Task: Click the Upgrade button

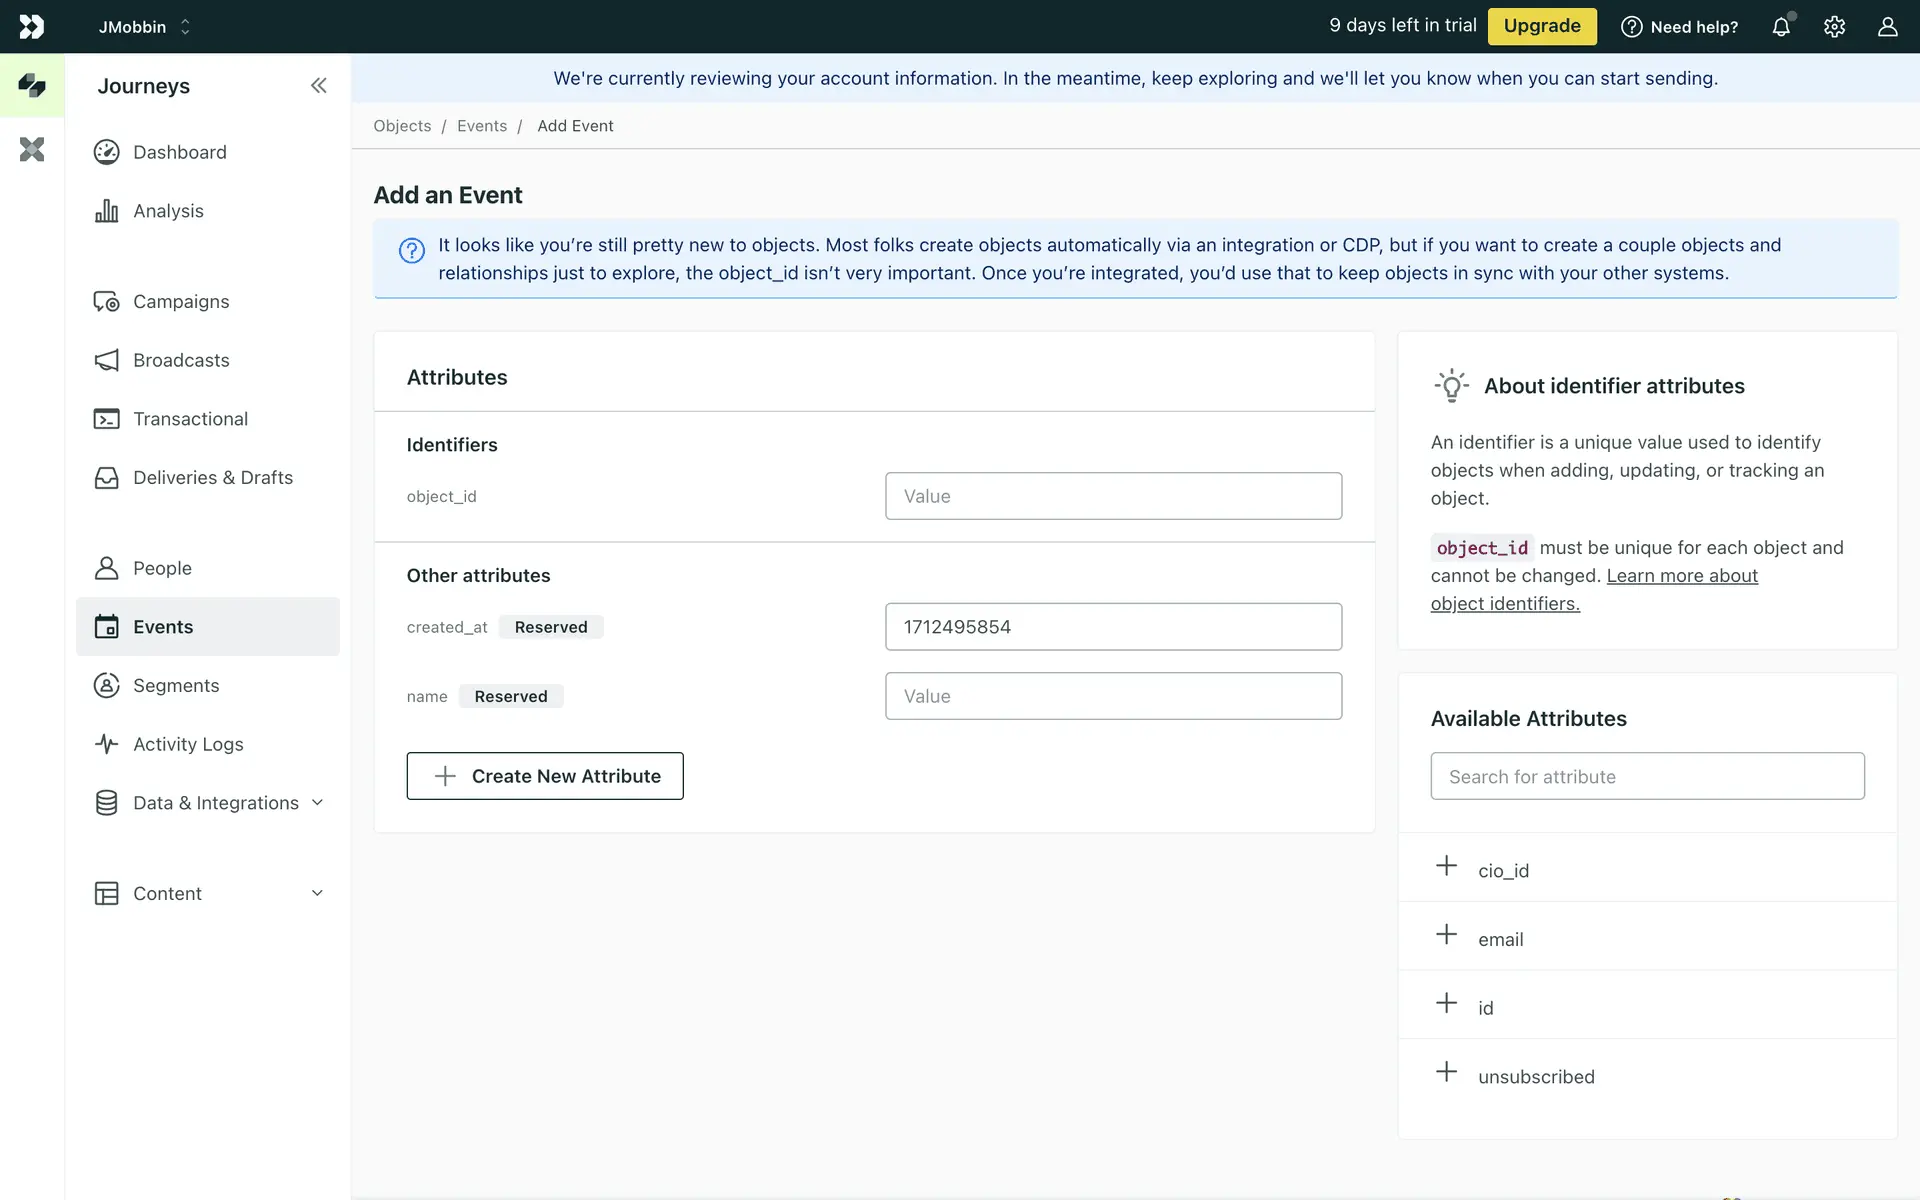Action: [1541, 27]
